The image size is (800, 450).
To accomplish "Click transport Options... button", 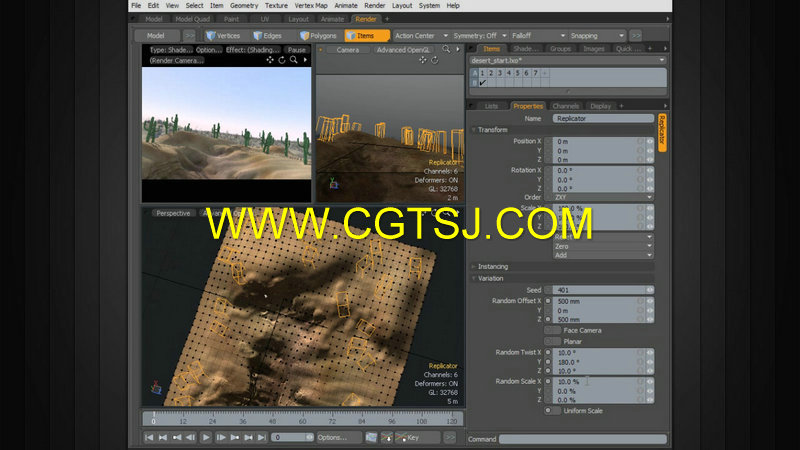I will (338, 437).
